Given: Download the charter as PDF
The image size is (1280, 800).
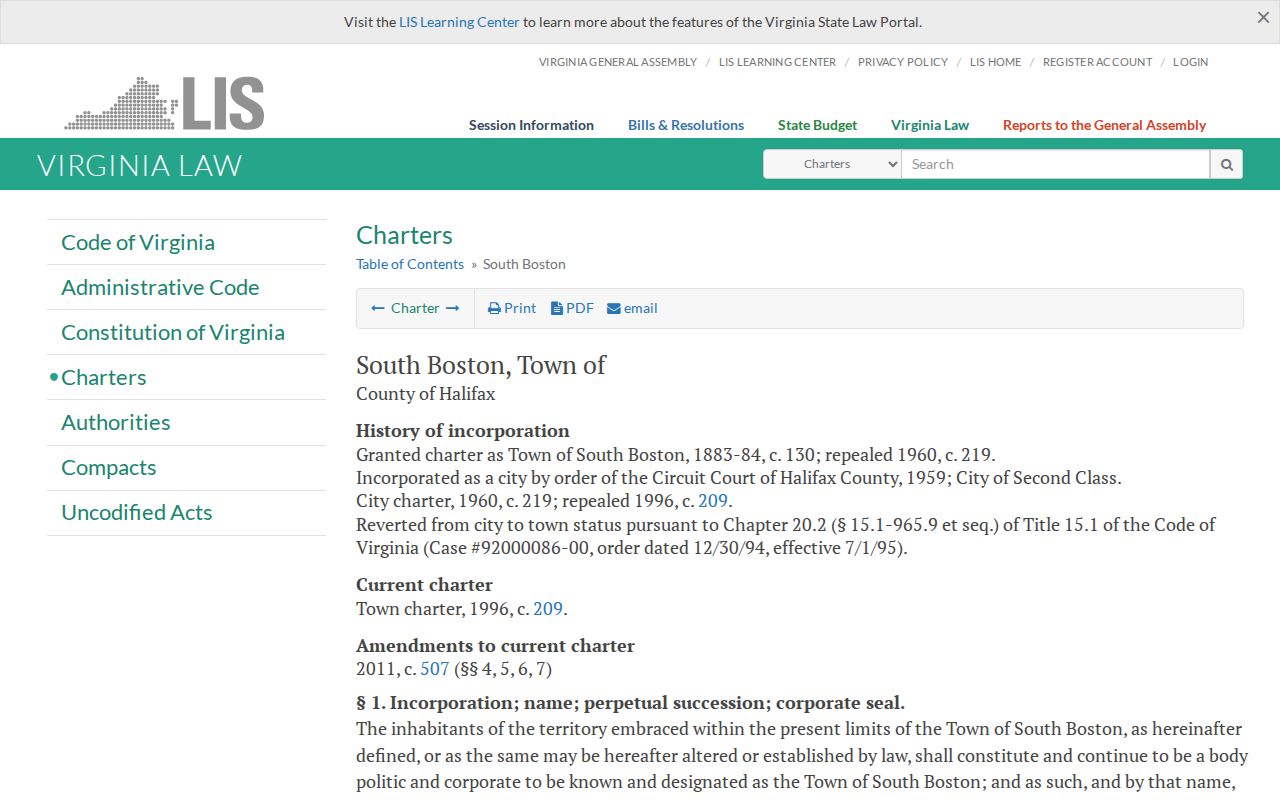Looking at the screenshot, I should click(x=572, y=308).
